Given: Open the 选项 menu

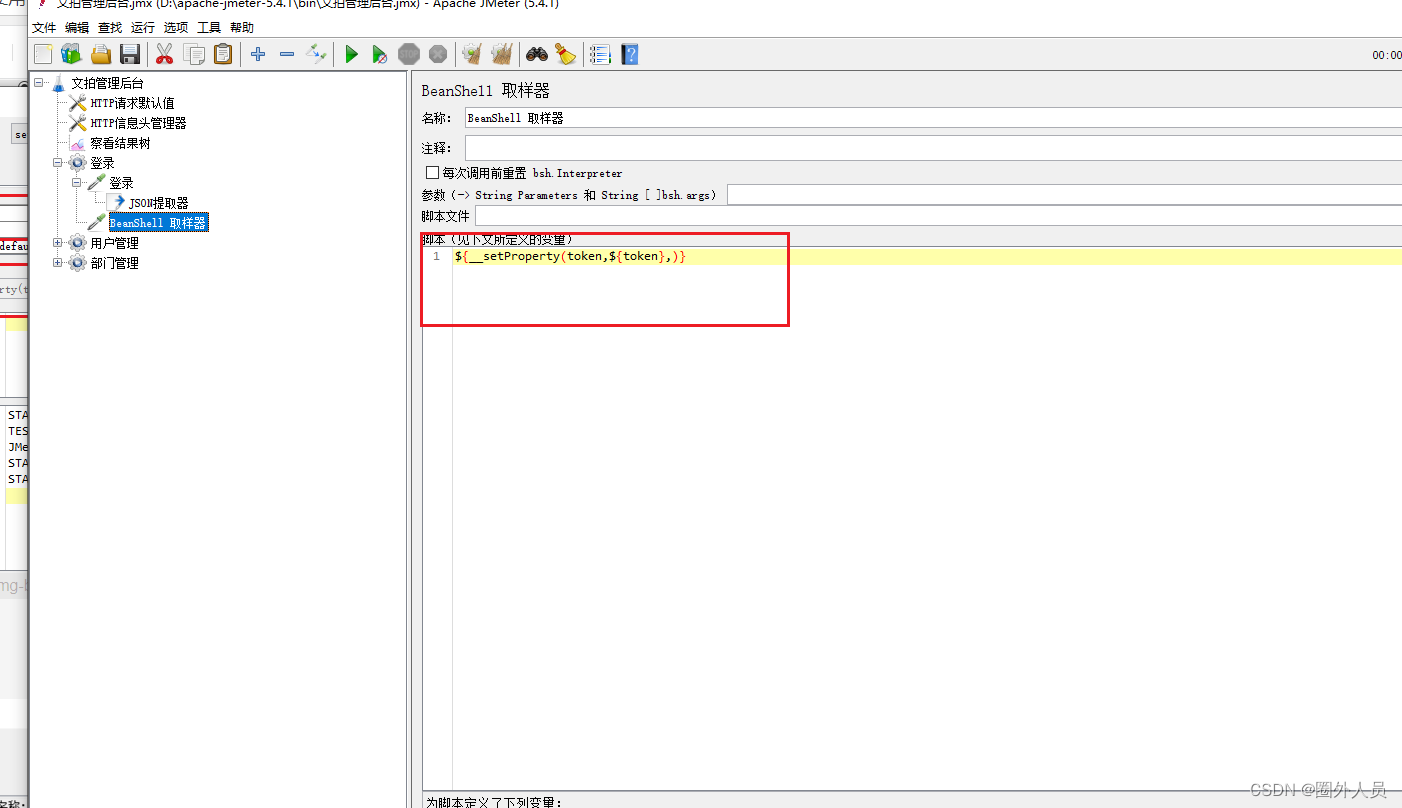Looking at the screenshot, I should pos(176,28).
